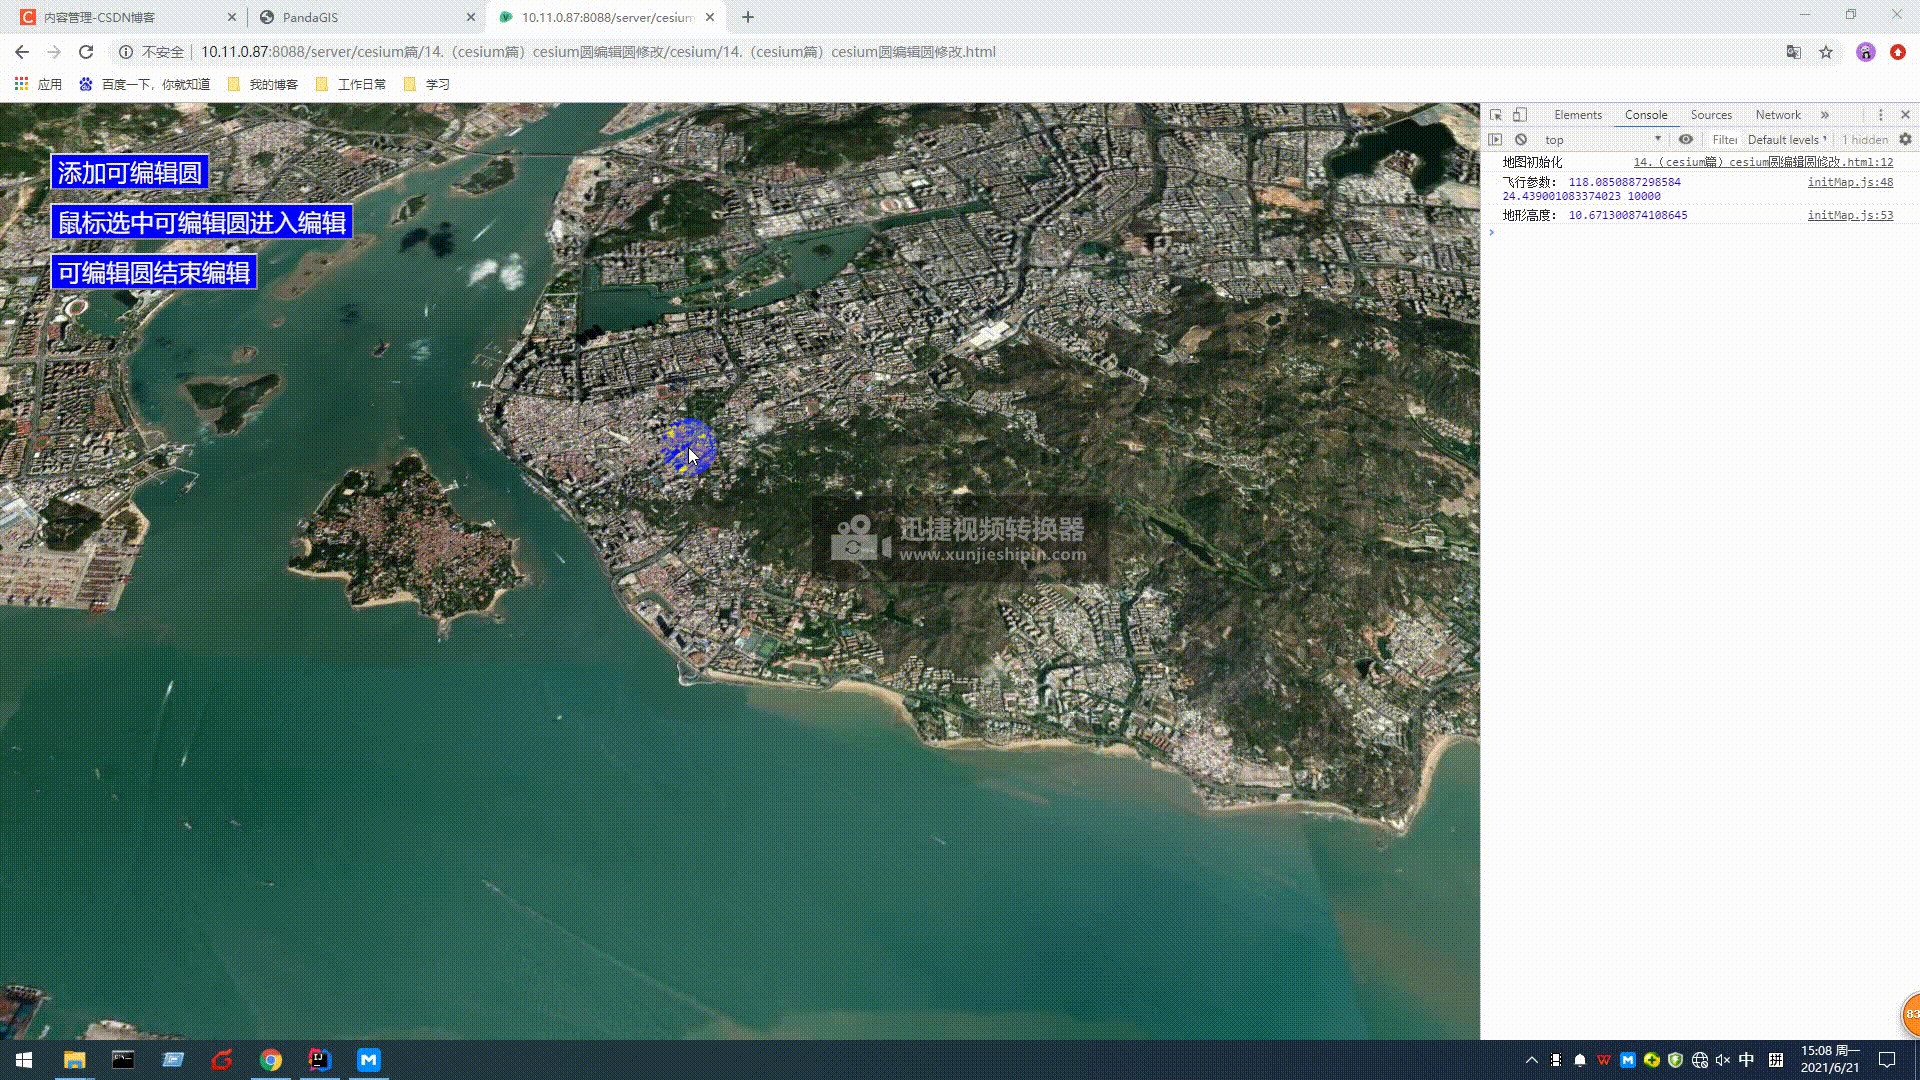Clear console with the ban icon

1521,140
